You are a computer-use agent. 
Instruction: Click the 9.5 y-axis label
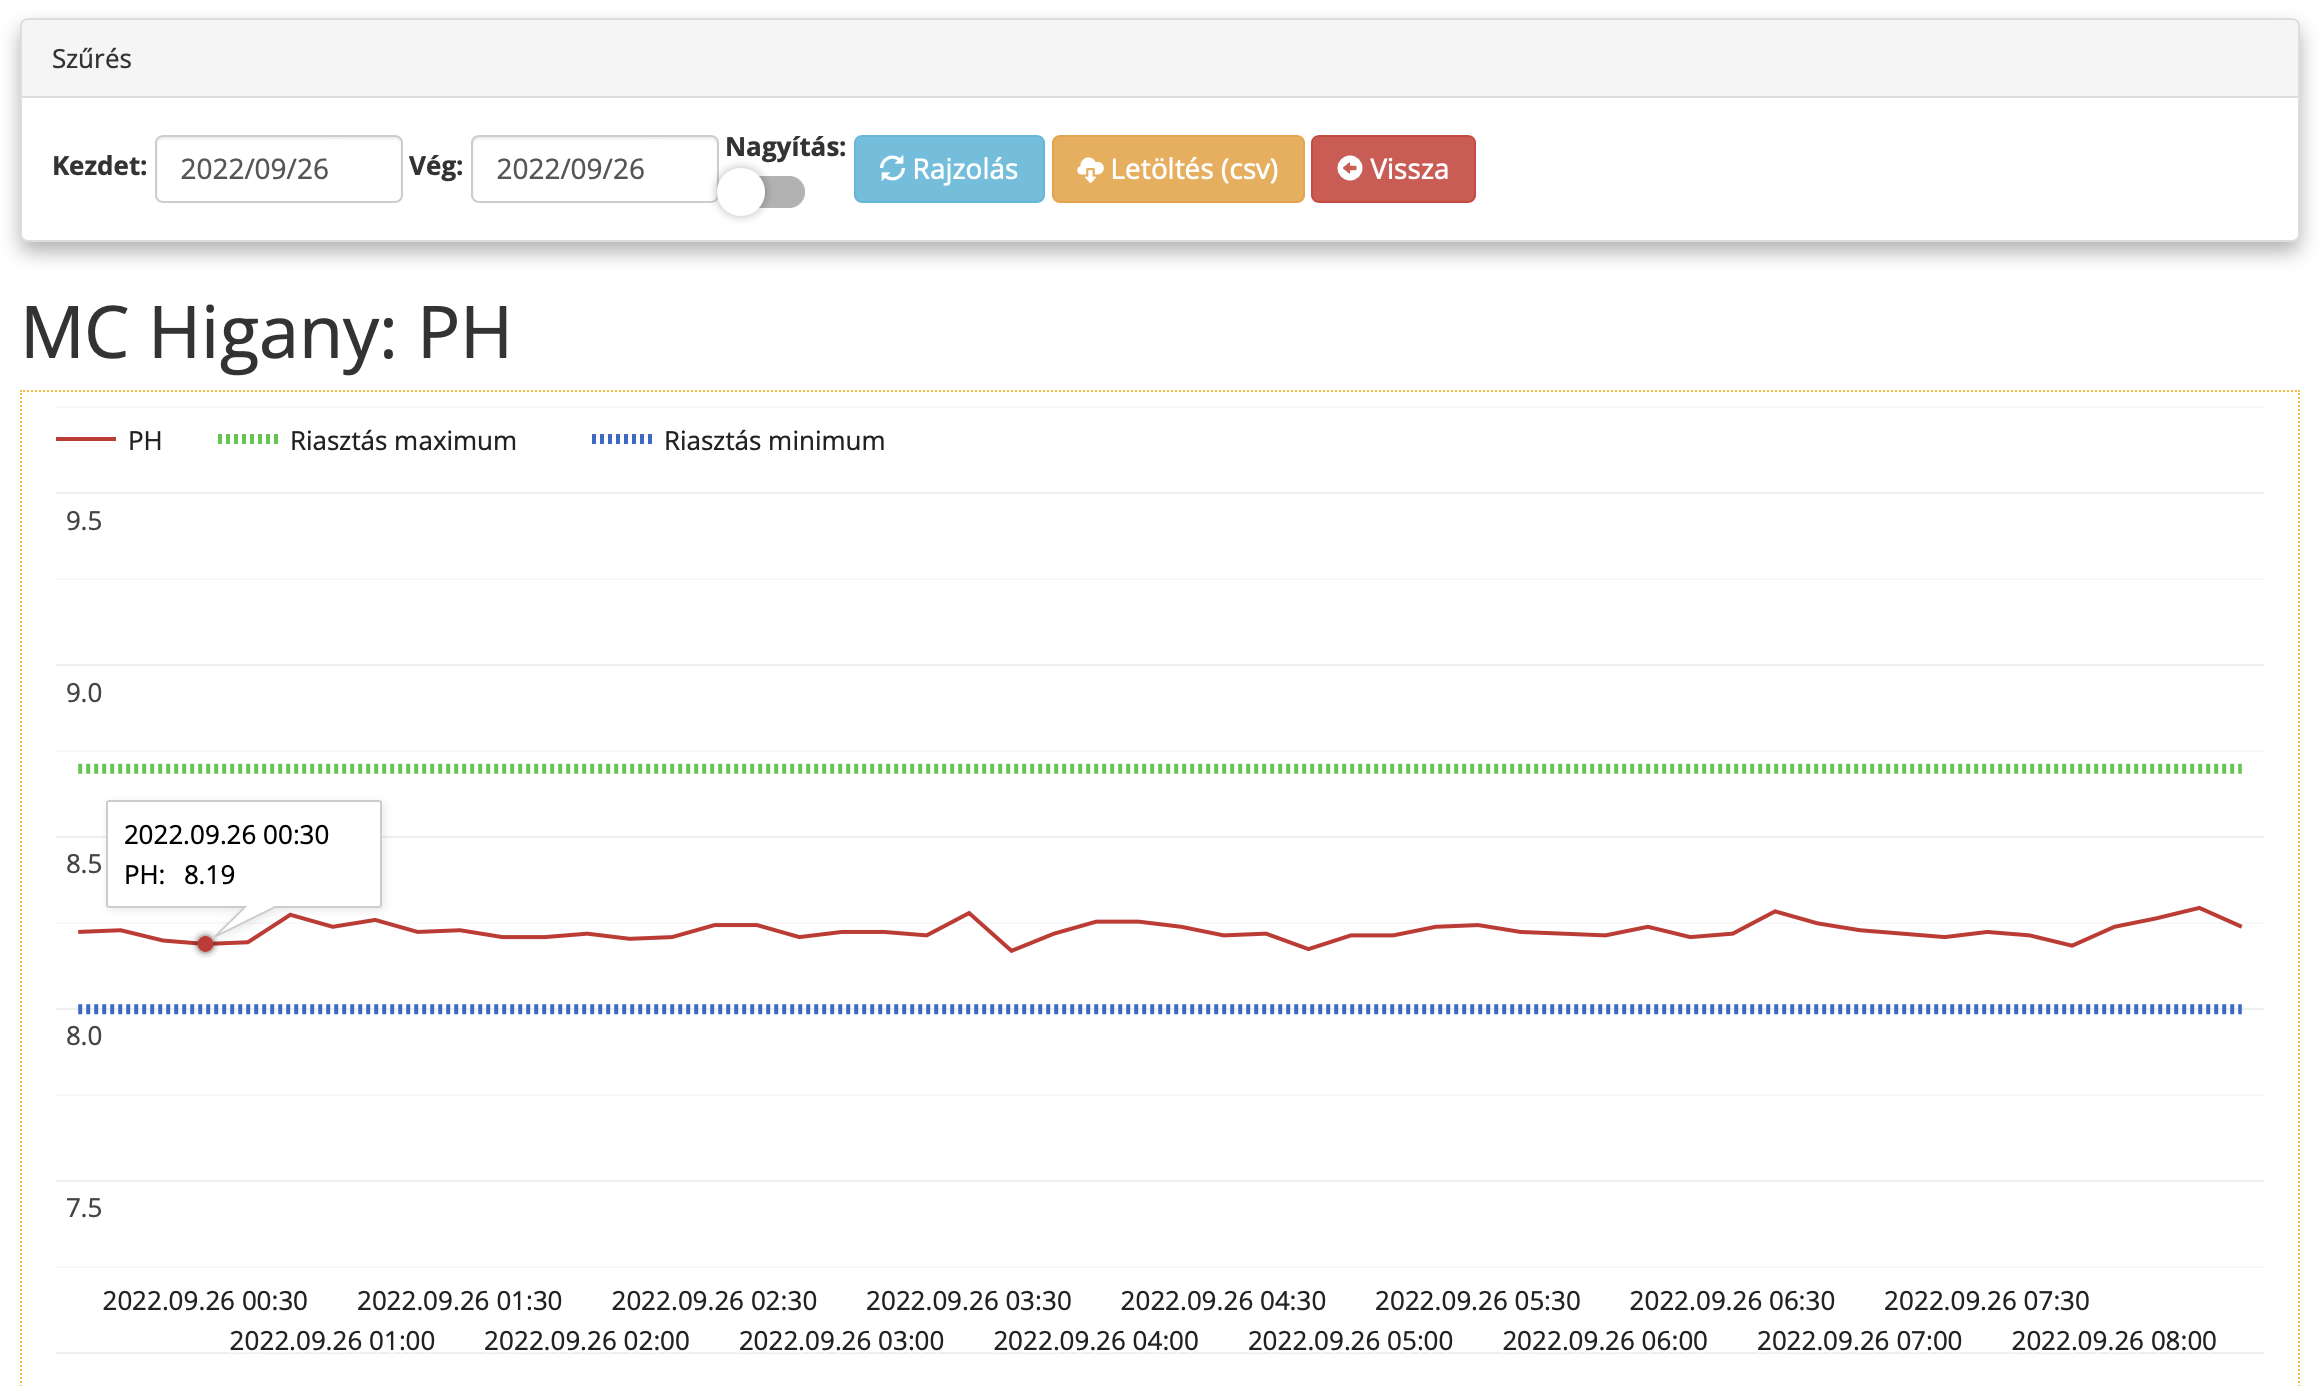pos(84,521)
